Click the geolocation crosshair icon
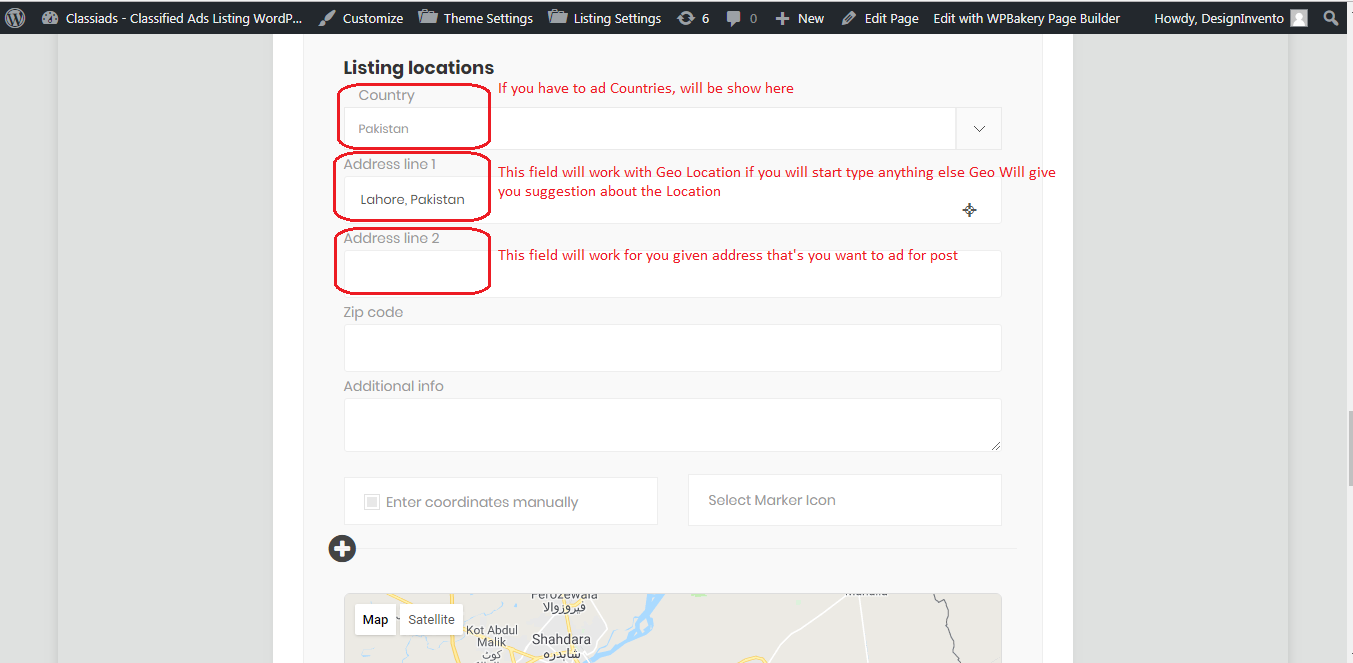1353x663 pixels. [x=969, y=209]
